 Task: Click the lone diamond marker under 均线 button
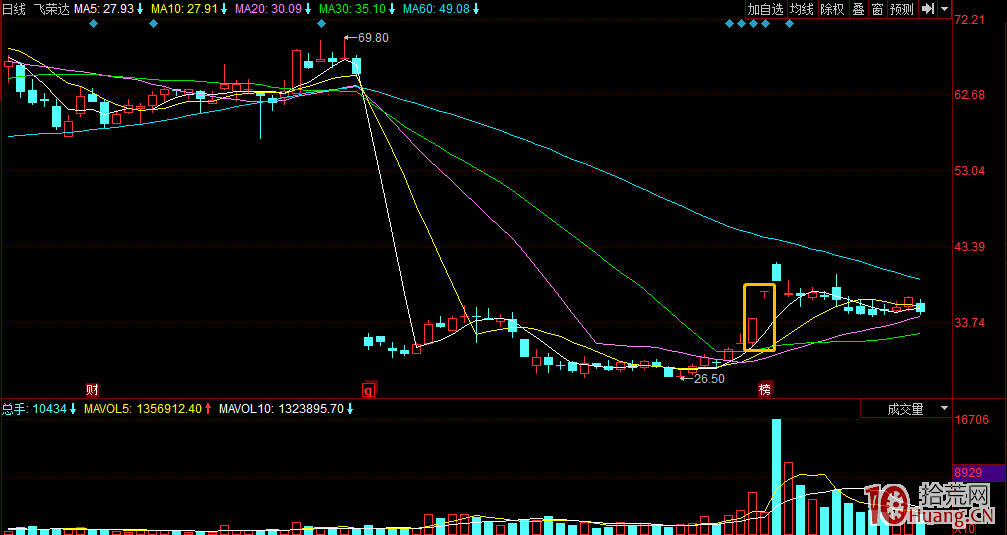(x=789, y=24)
